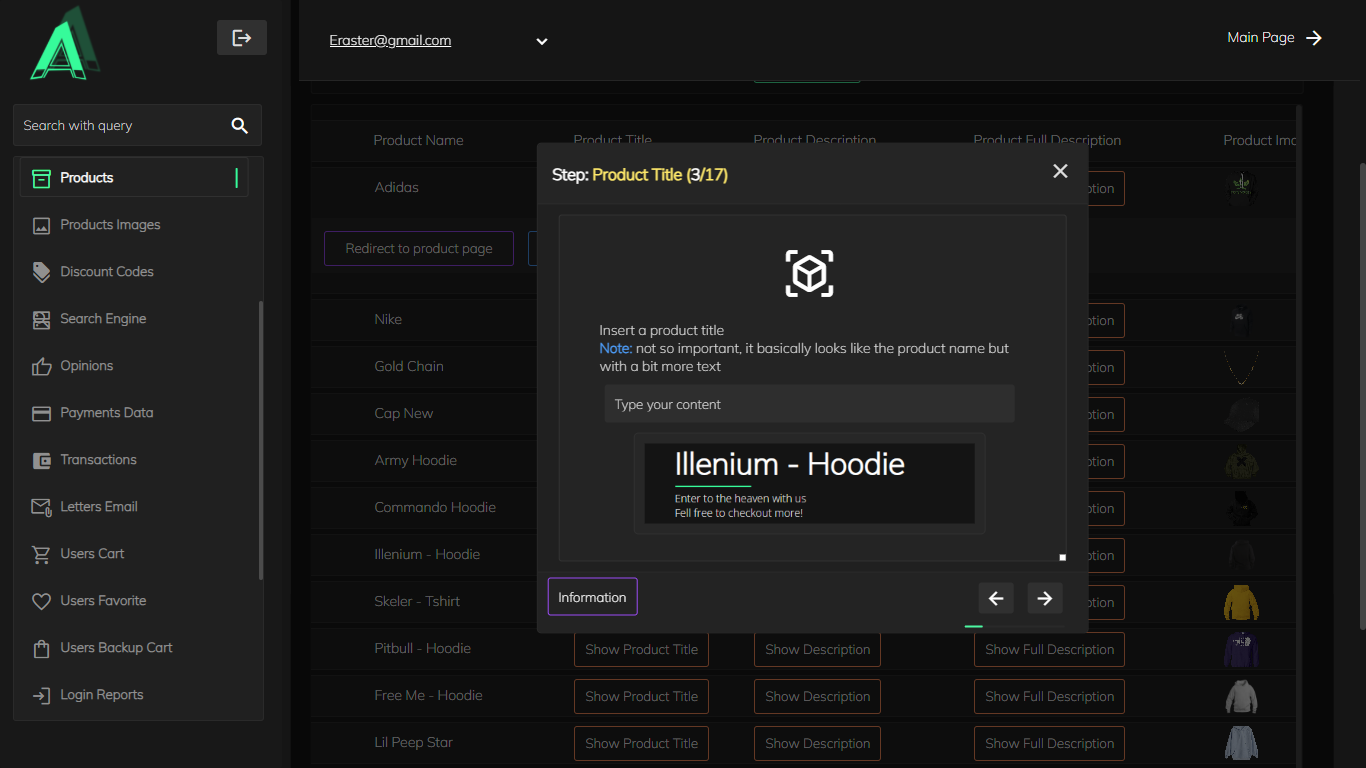Select Products menu item
This screenshot has height=768, width=1366.
pyautogui.click(x=87, y=178)
